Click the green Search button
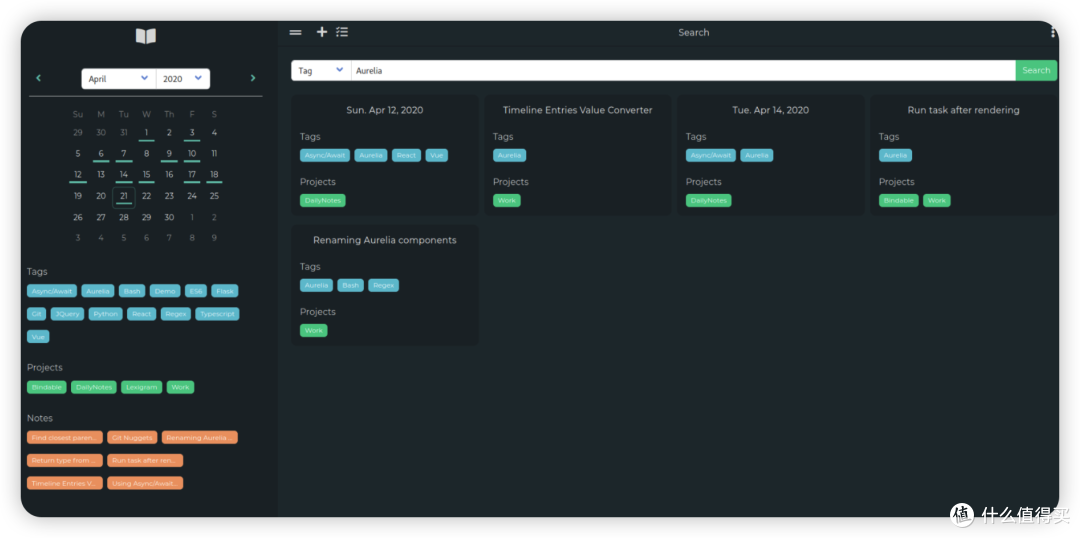The width and height of the screenshot is (1080, 538). (1036, 70)
